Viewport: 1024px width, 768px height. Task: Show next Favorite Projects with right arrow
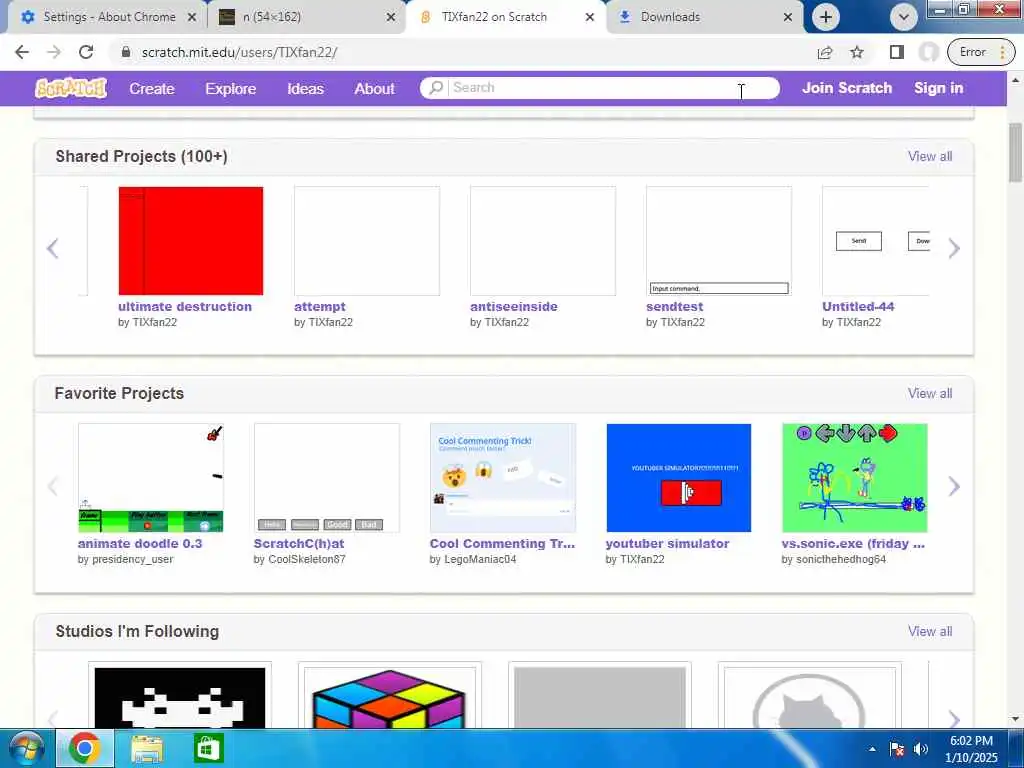(x=954, y=486)
